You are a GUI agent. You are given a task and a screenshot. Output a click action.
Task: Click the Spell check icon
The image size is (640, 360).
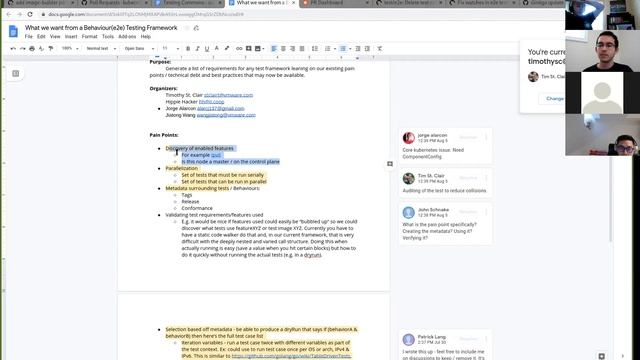[x=41, y=49]
